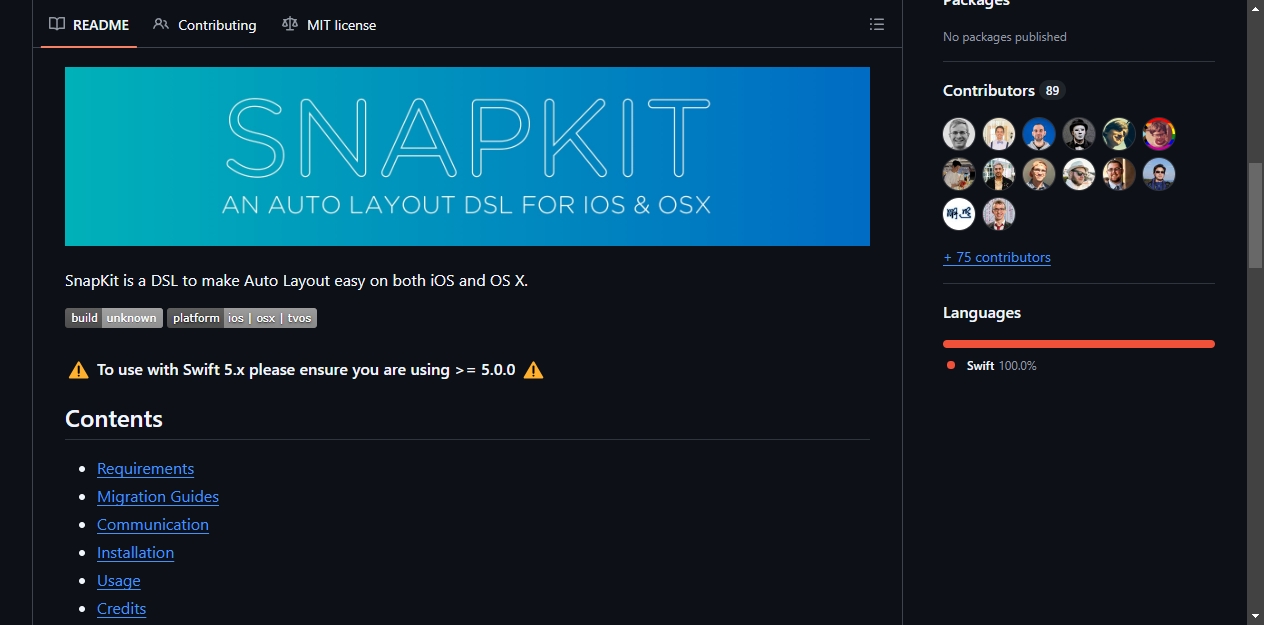Image resolution: width=1264 pixels, height=625 pixels.
Task: Switch to the README tab
Action: coord(89,24)
